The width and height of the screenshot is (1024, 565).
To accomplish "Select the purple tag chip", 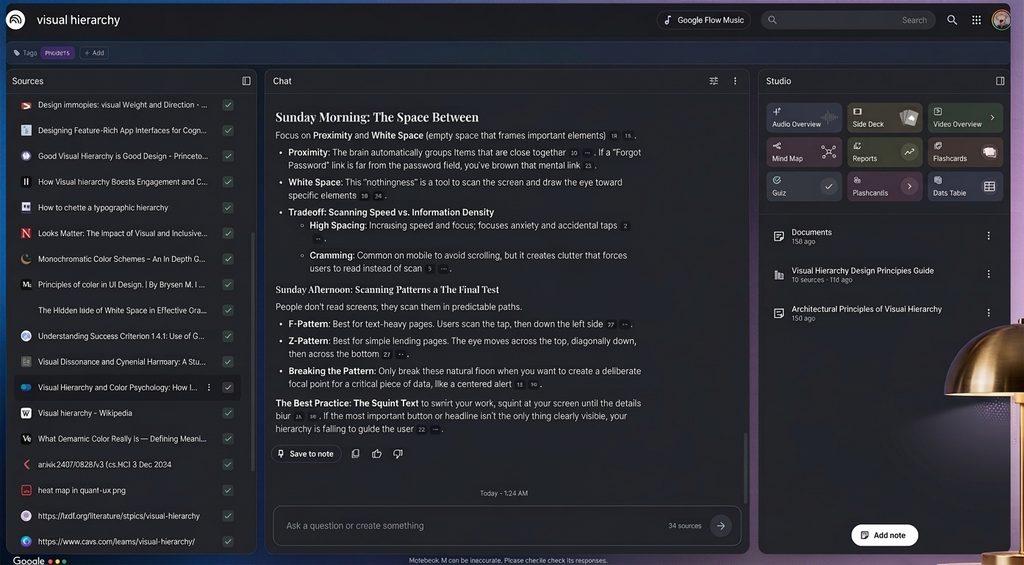I will (57, 53).
